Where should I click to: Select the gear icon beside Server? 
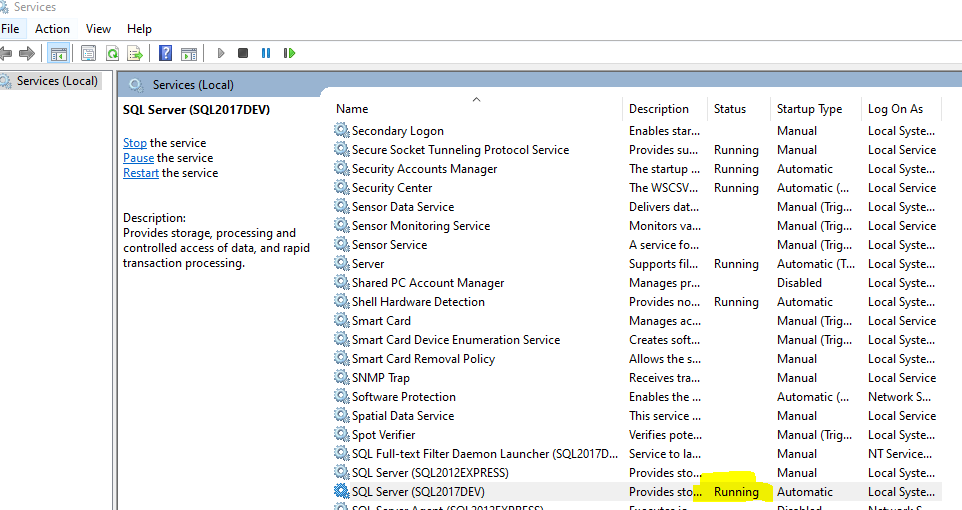coord(342,263)
